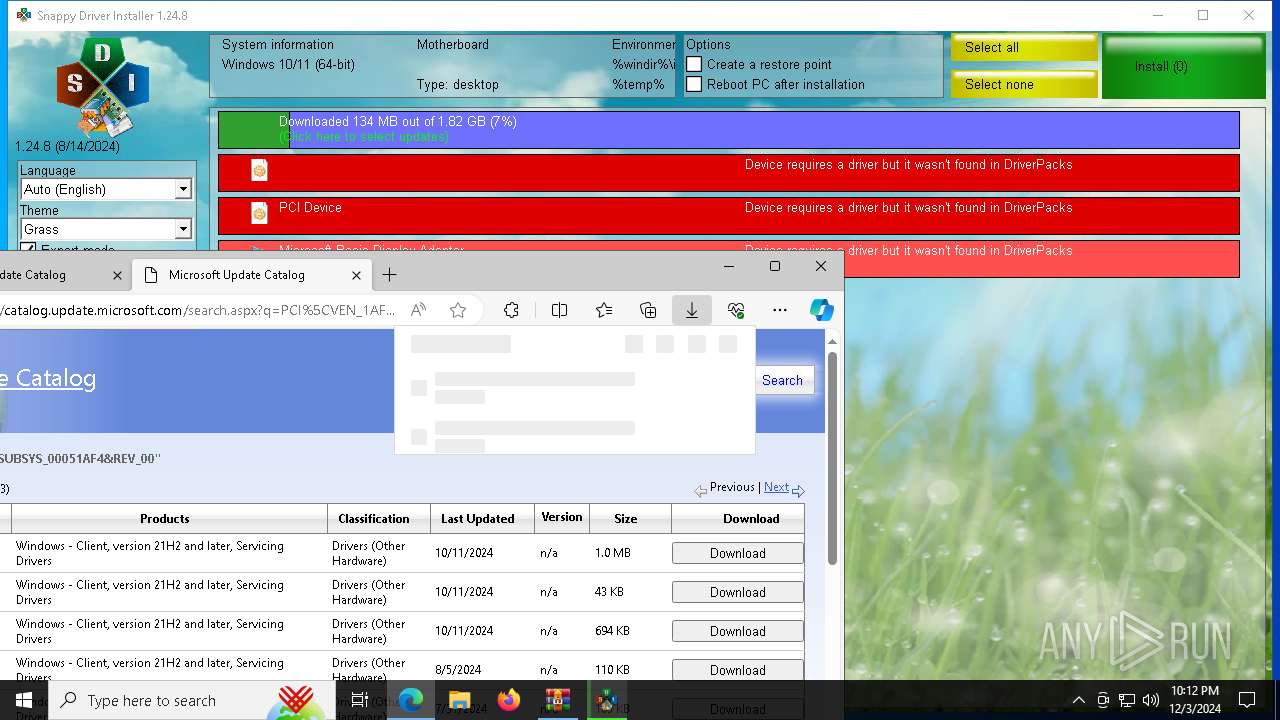This screenshot has height=720, width=1280.
Task: Open Firefox from the taskbar
Action: [509, 700]
